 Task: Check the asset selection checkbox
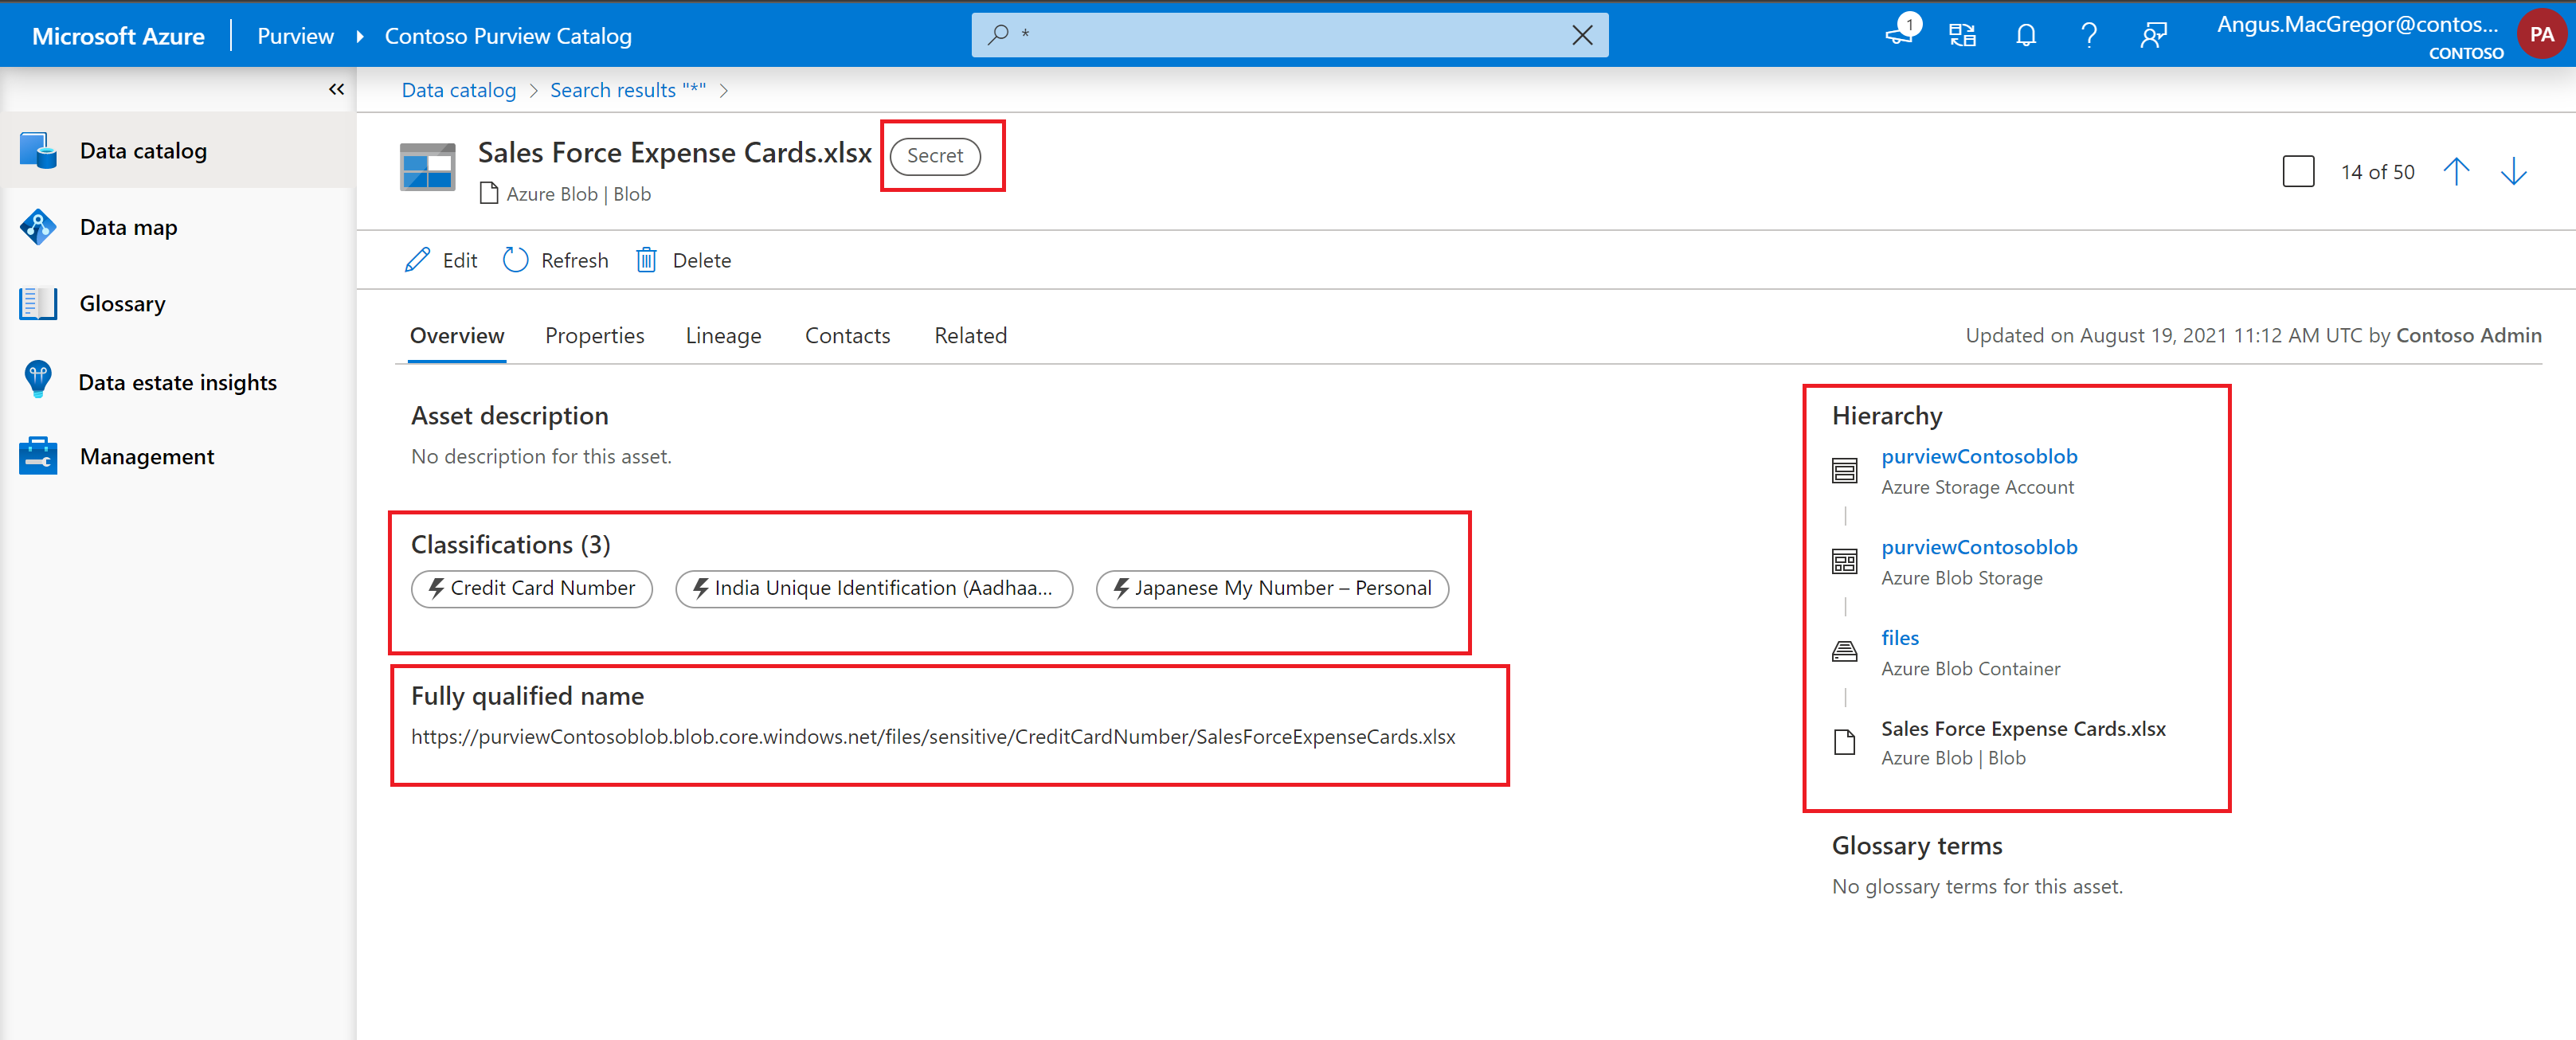(2298, 171)
